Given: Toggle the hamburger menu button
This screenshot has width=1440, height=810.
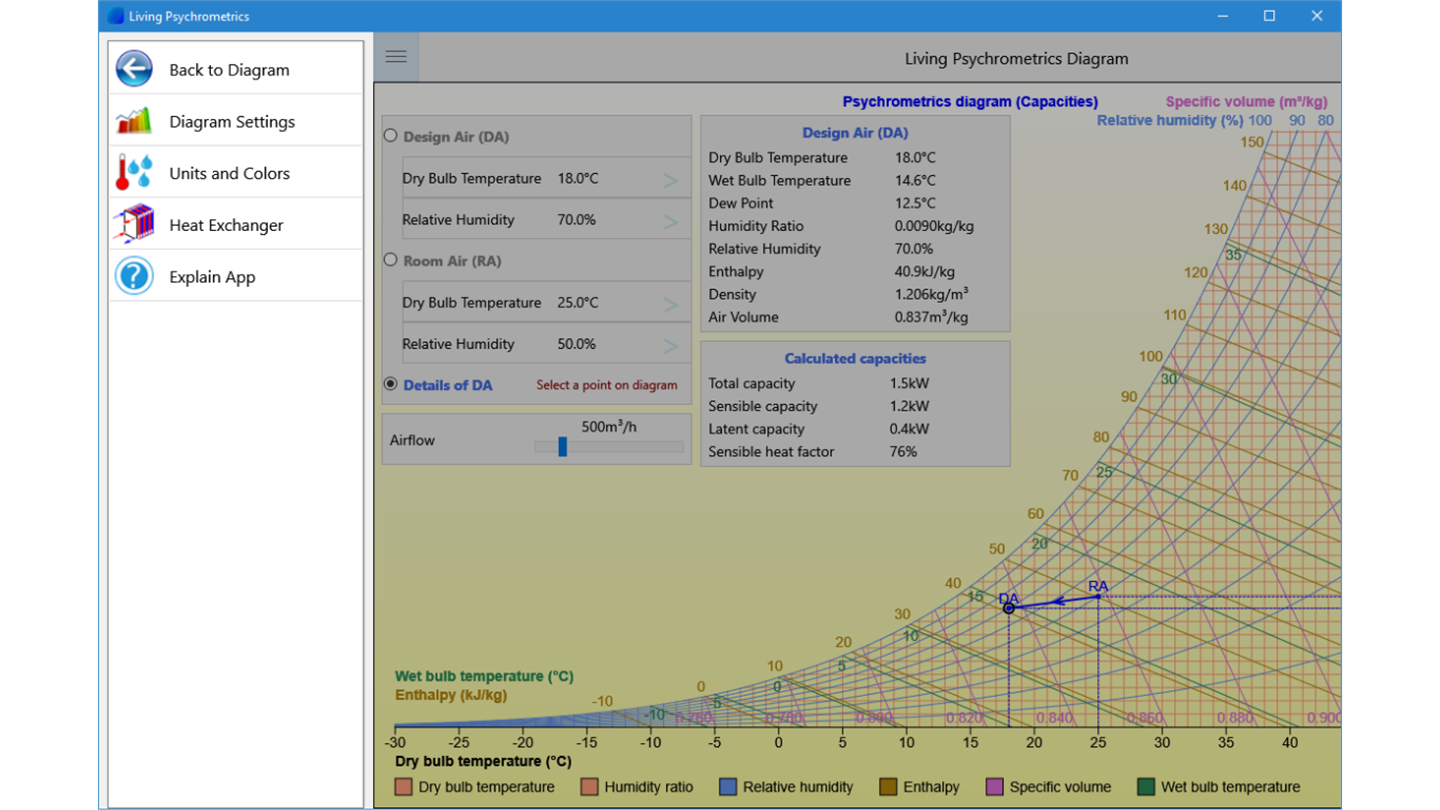Looking at the screenshot, I should coord(396,57).
